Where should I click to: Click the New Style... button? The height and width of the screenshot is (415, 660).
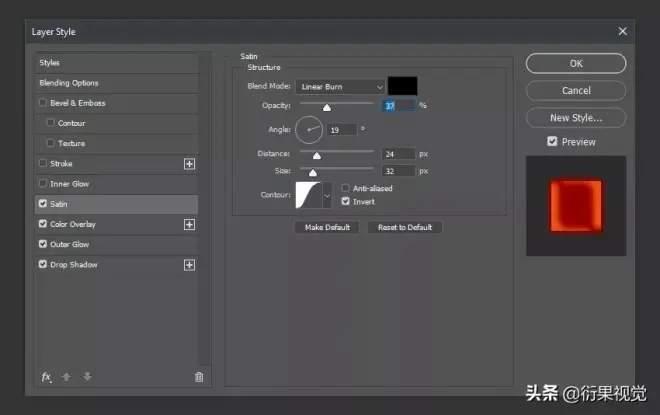click(x=576, y=118)
